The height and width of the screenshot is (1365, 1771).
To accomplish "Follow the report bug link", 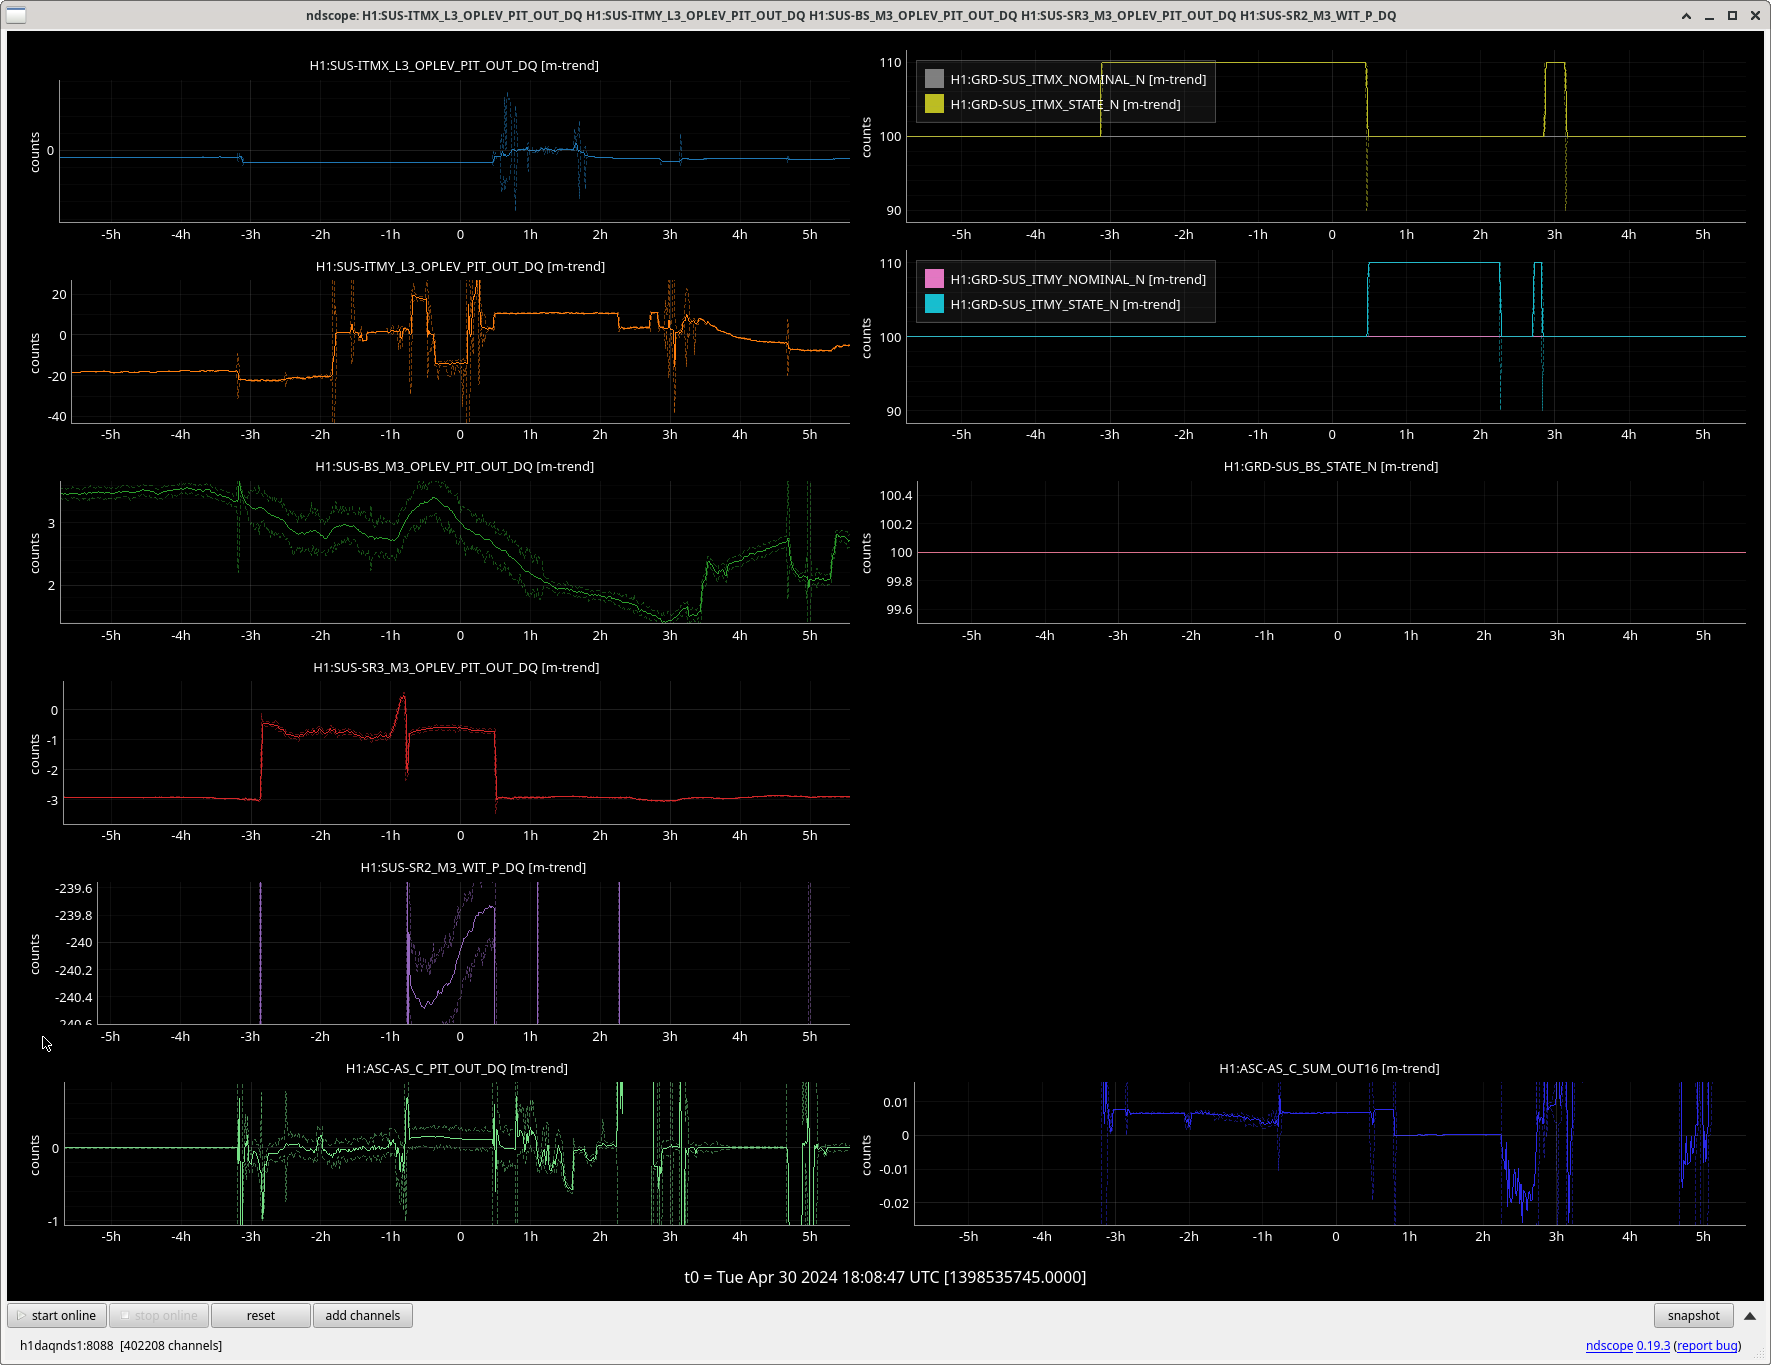I will click(x=1707, y=1345).
